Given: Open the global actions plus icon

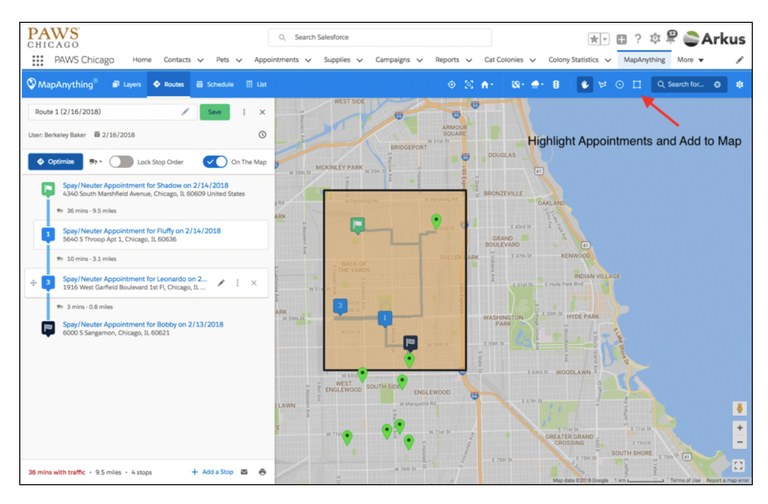Looking at the screenshot, I should pos(622,39).
